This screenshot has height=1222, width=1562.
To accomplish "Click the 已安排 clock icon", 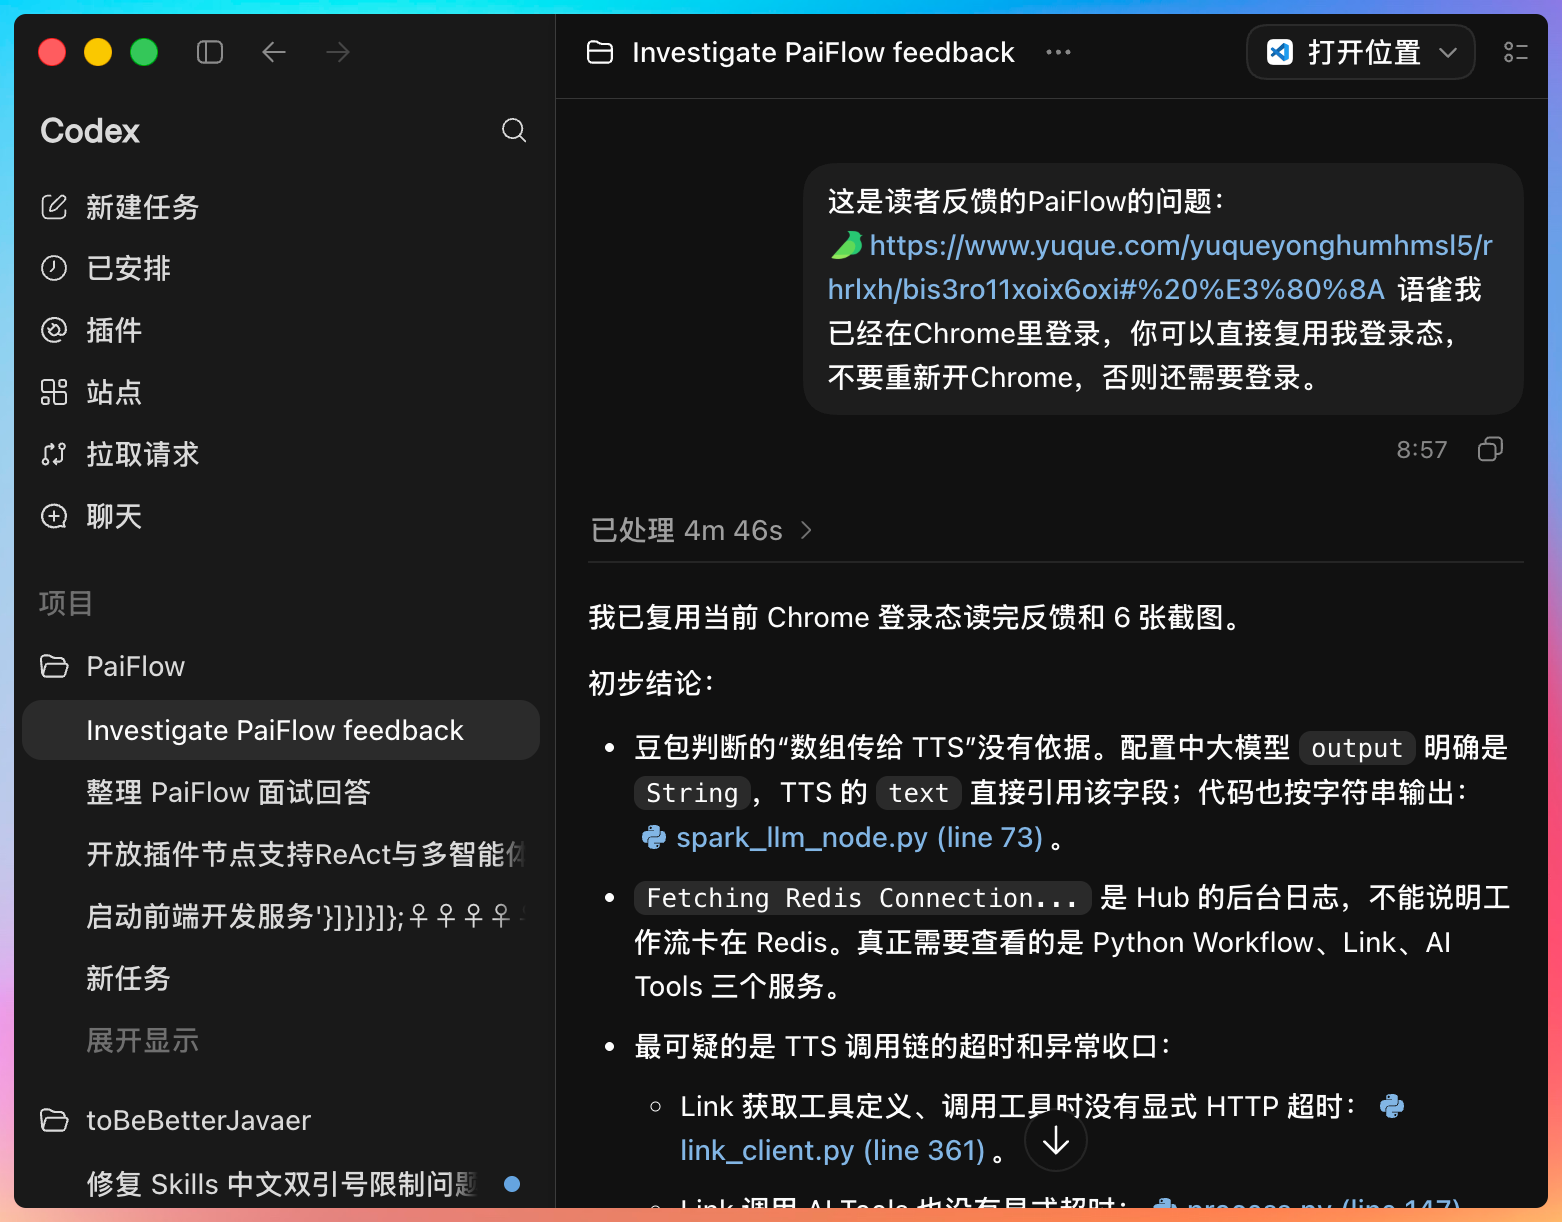I will pyautogui.click(x=54, y=268).
